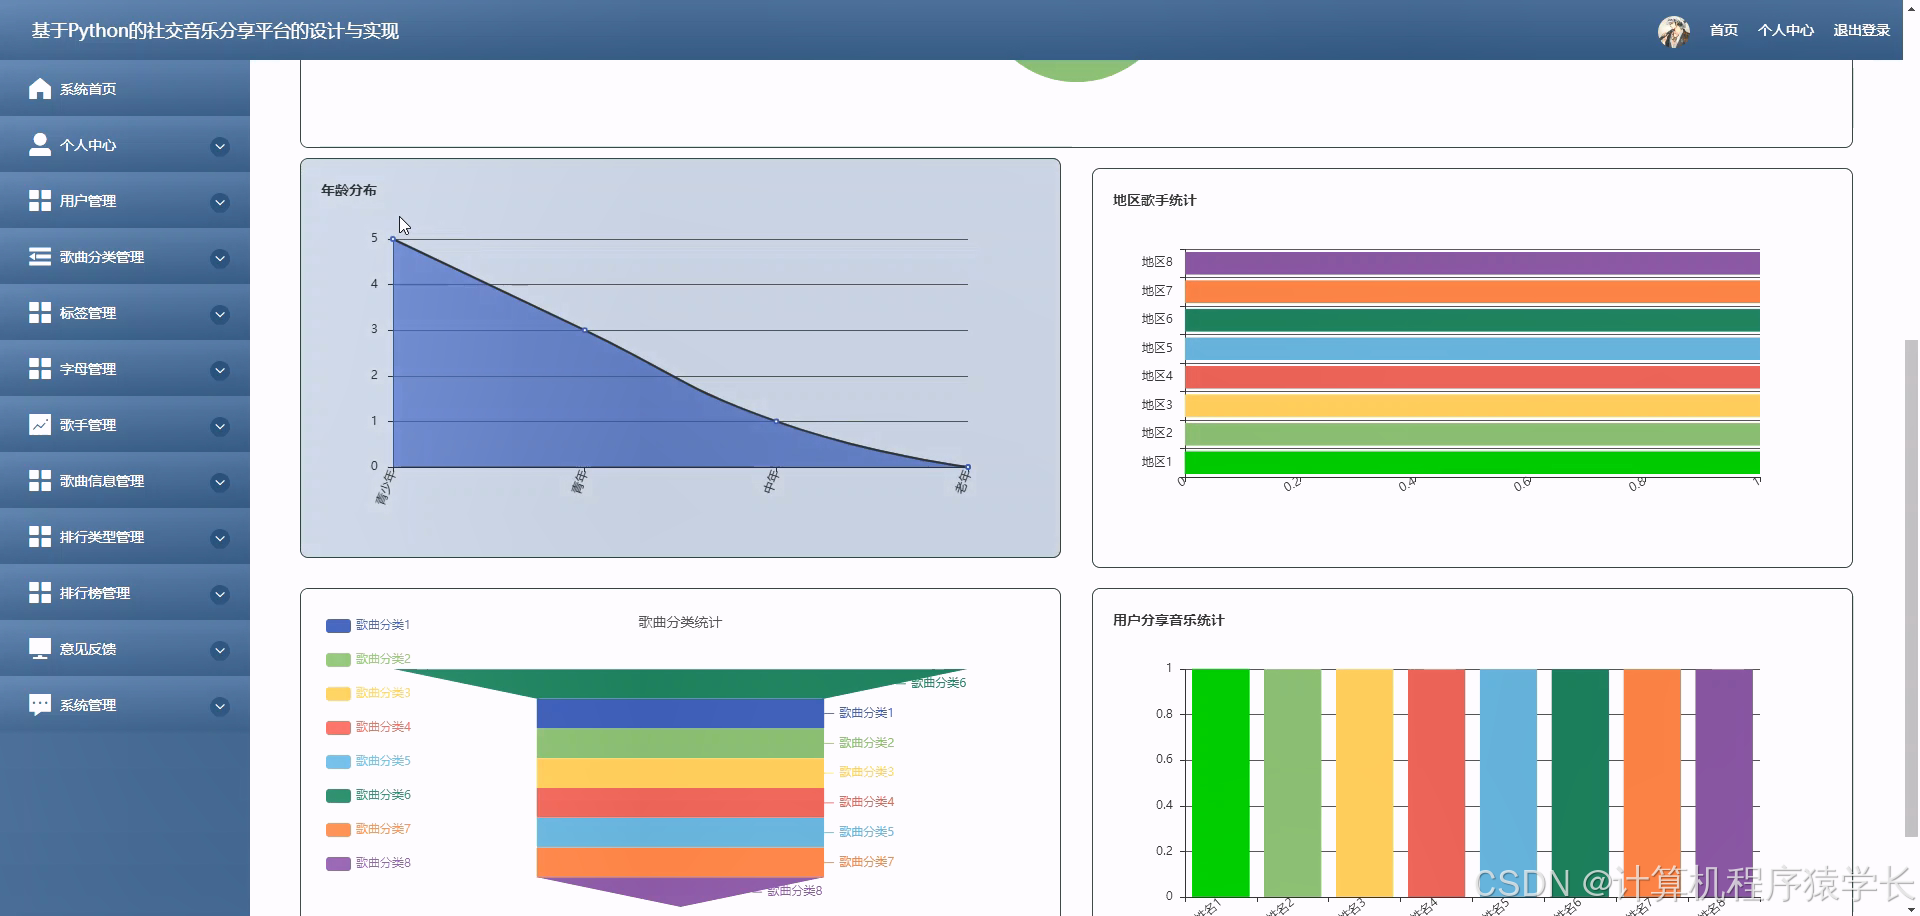The height and width of the screenshot is (916, 1920).
Task: Click the grid icon beside 排行类型管理
Action: coord(40,537)
